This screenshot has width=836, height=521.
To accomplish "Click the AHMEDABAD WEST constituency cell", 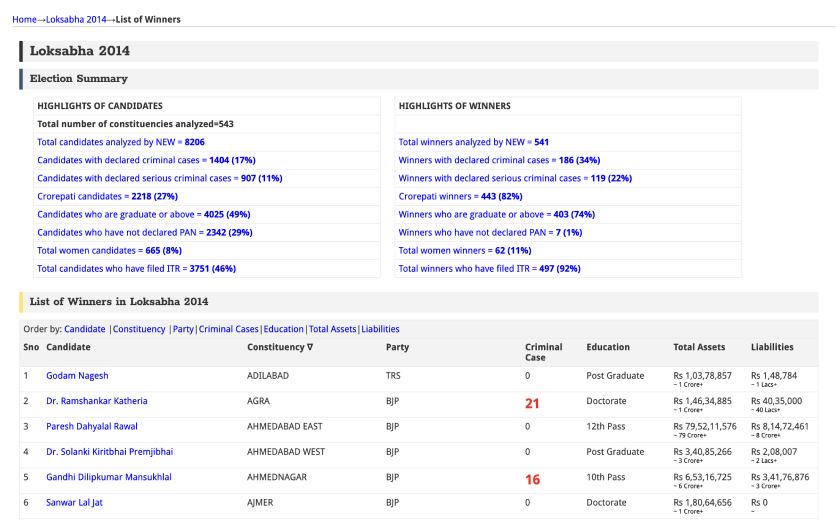I will [286, 452].
